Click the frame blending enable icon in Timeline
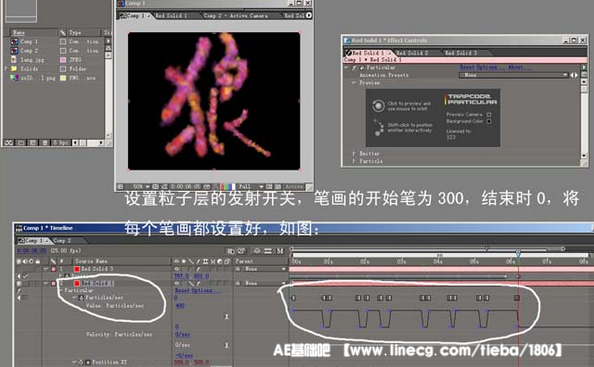The image size is (594, 367). tap(267, 251)
